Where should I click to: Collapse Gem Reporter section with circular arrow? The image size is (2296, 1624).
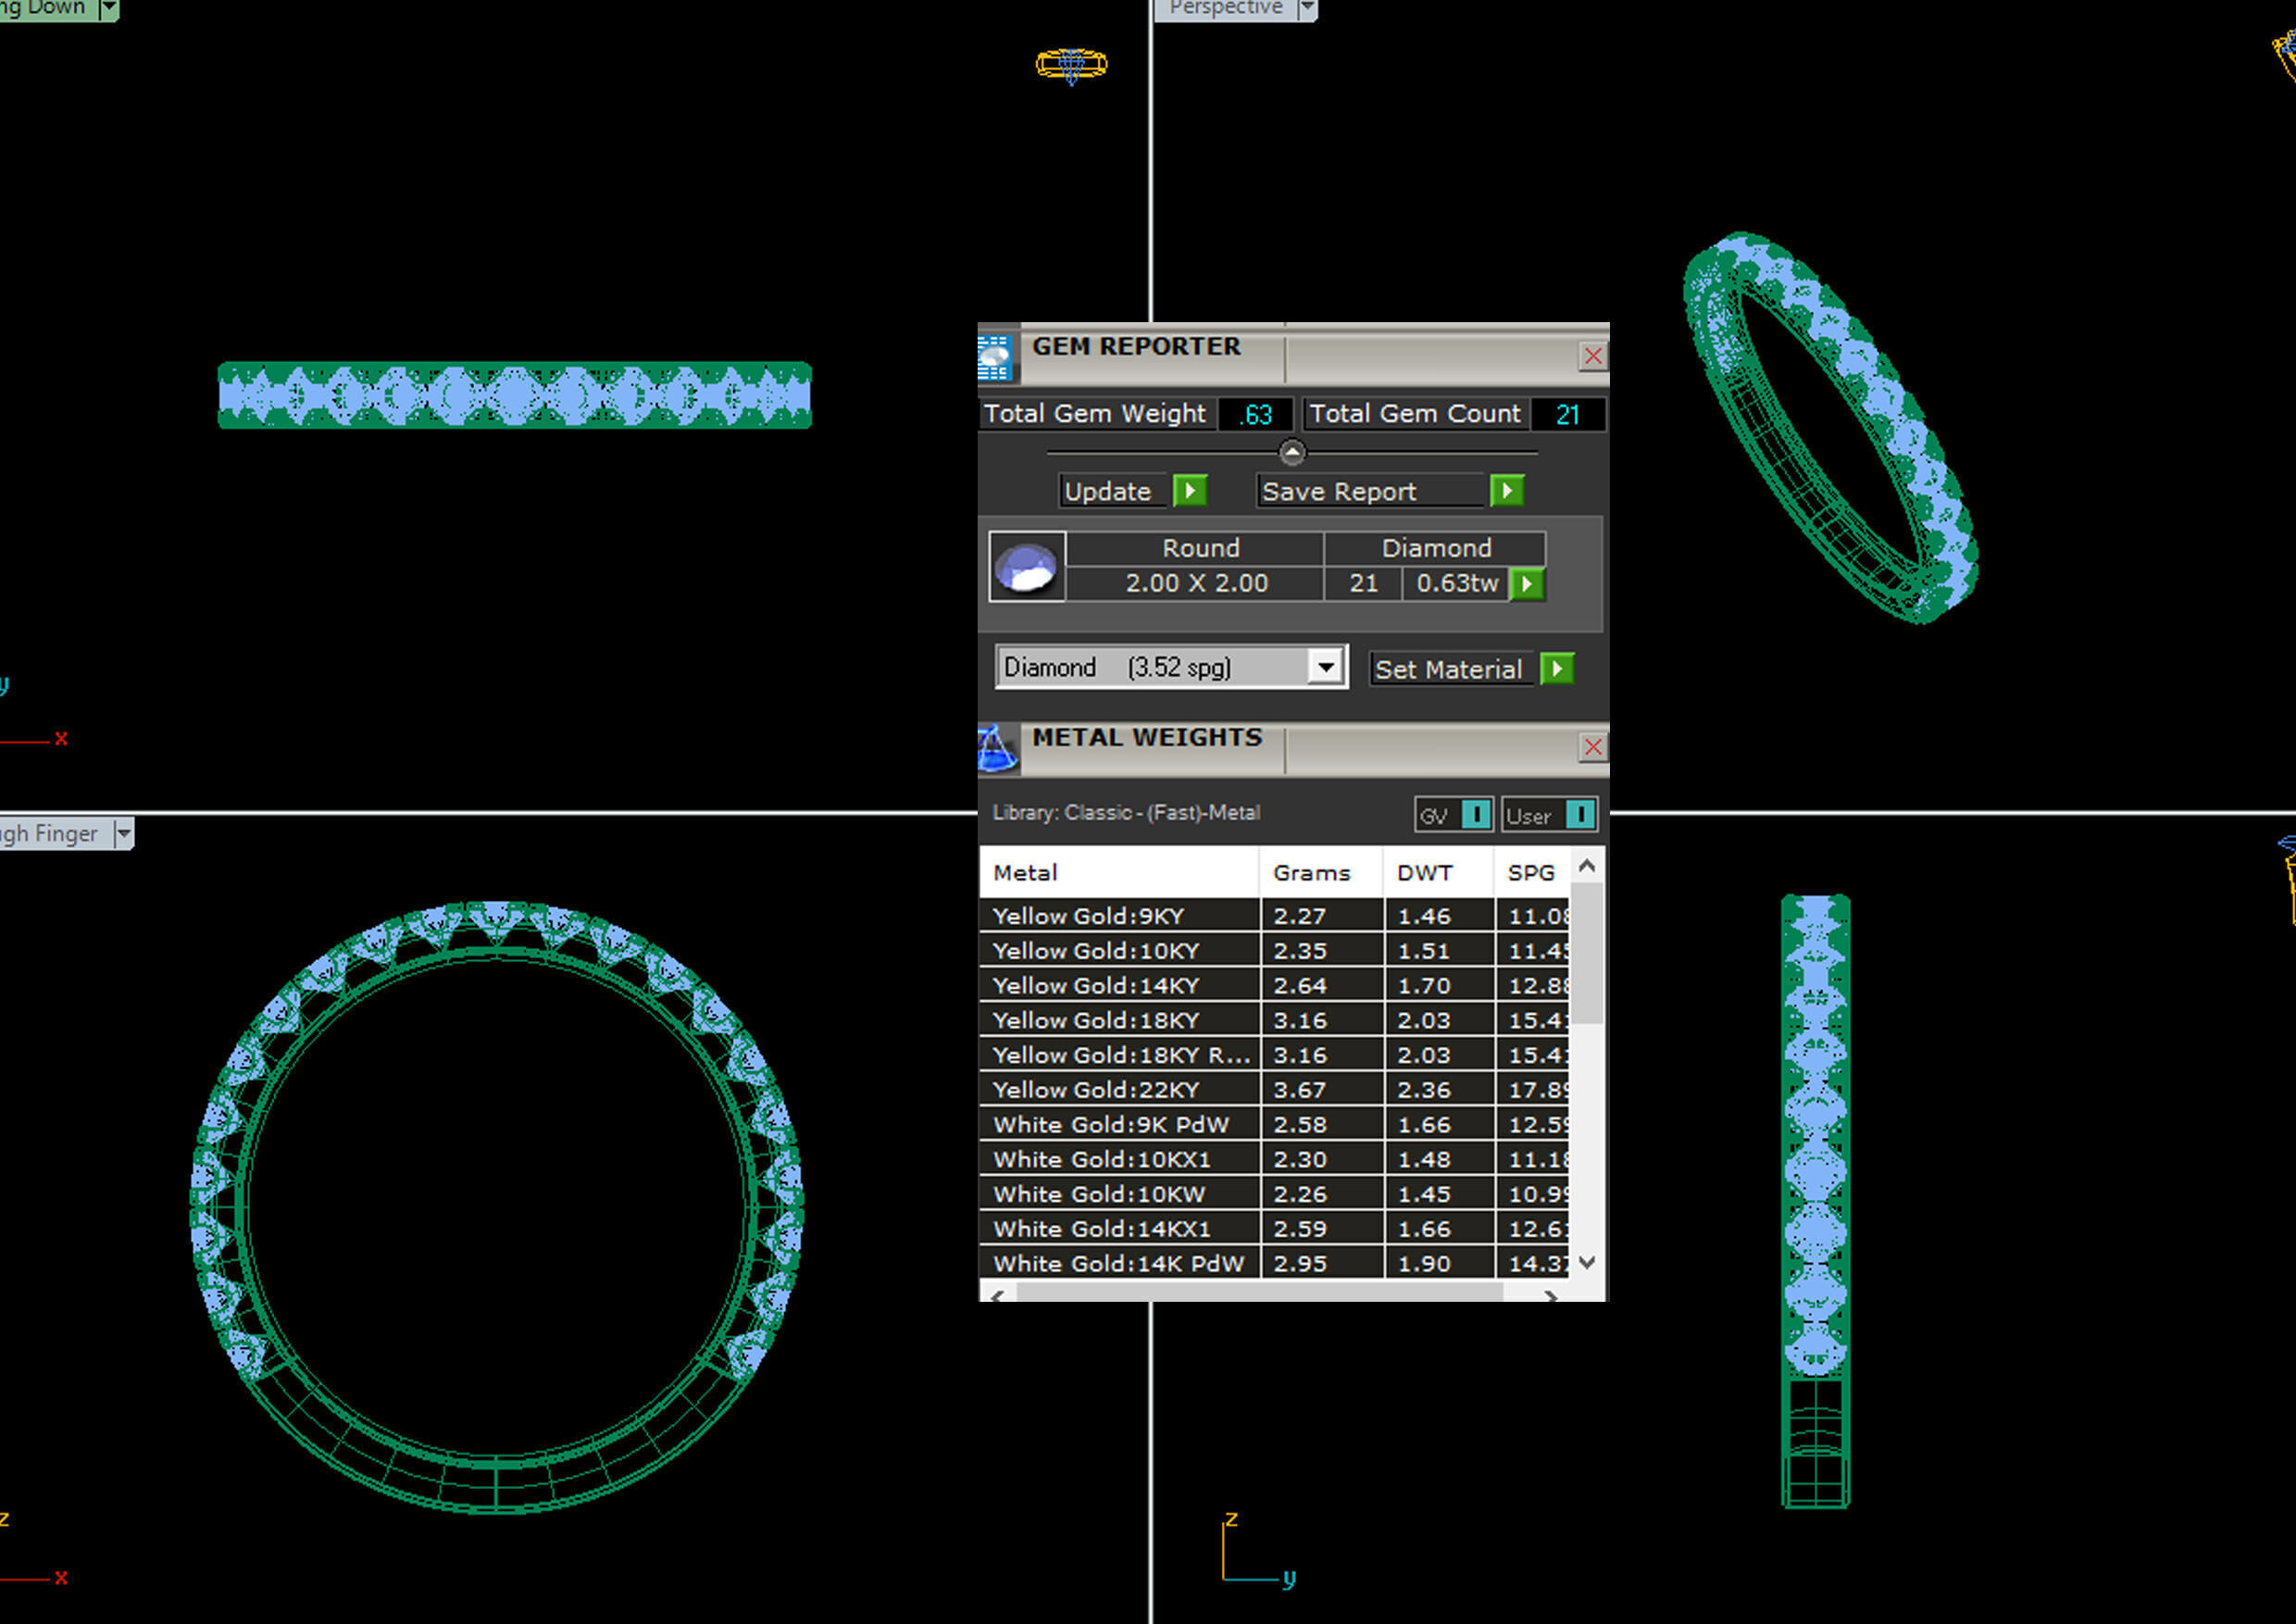coord(1292,453)
